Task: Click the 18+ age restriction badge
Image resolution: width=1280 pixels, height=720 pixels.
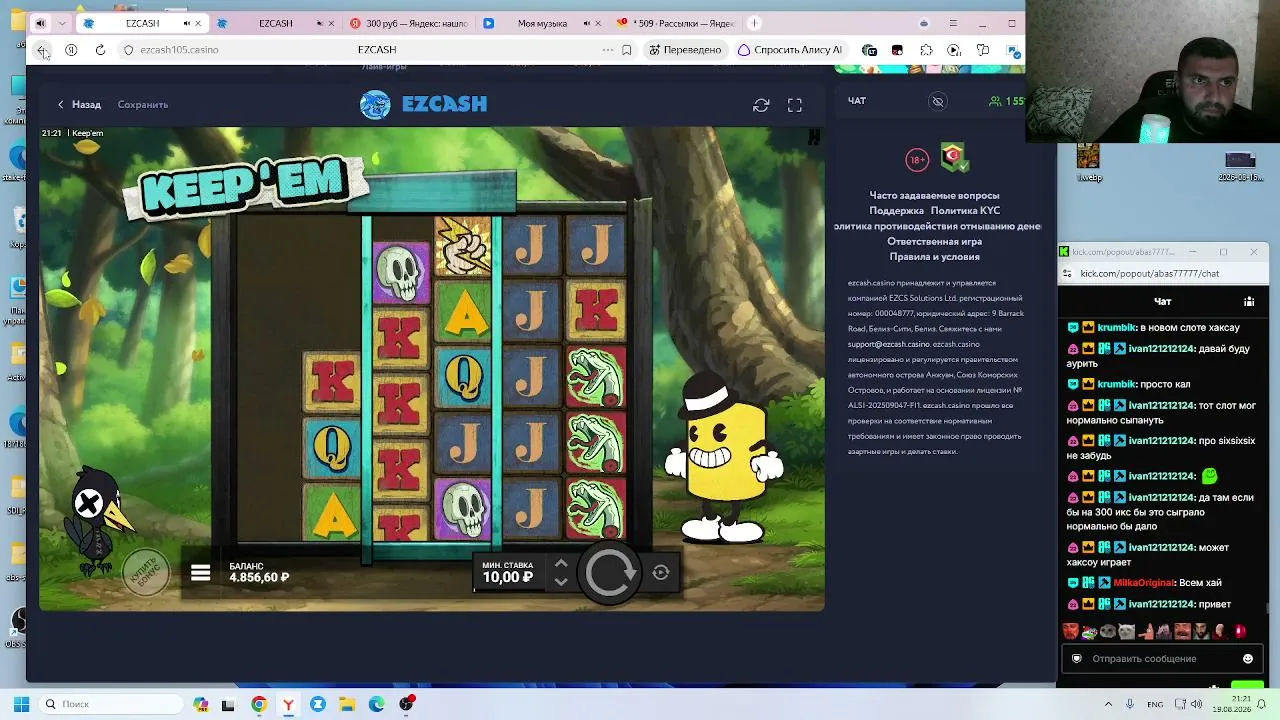Action: [917, 159]
